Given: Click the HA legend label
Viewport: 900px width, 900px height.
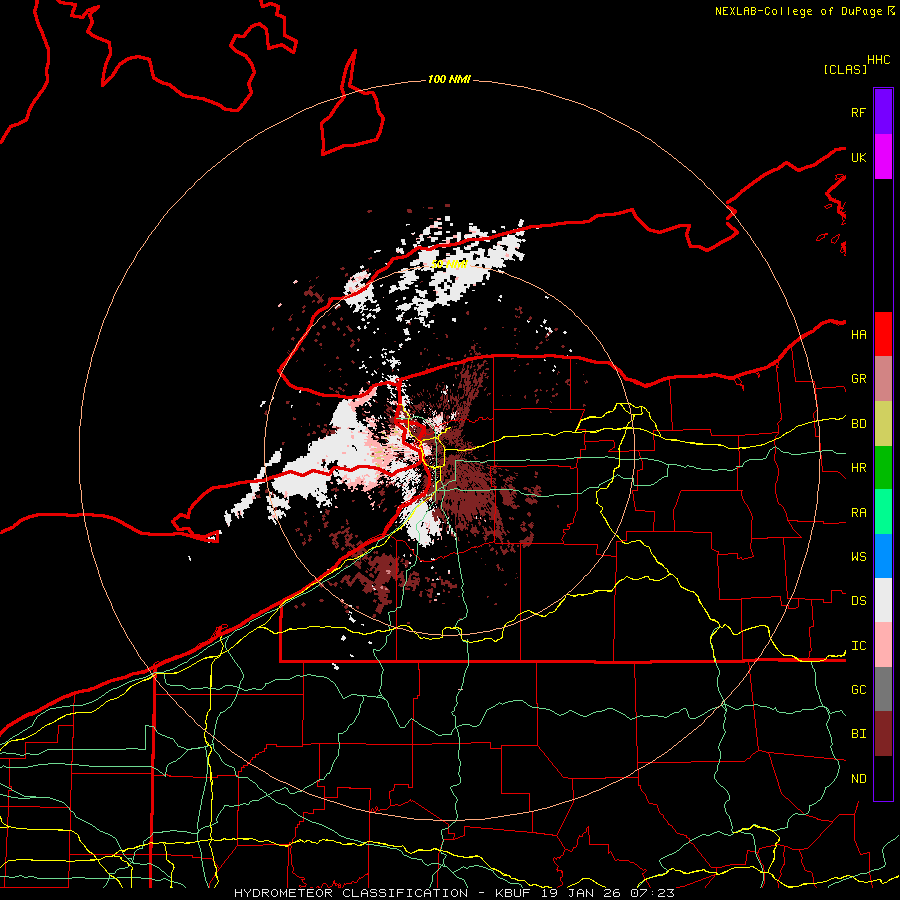Looking at the screenshot, I should [x=858, y=334].
